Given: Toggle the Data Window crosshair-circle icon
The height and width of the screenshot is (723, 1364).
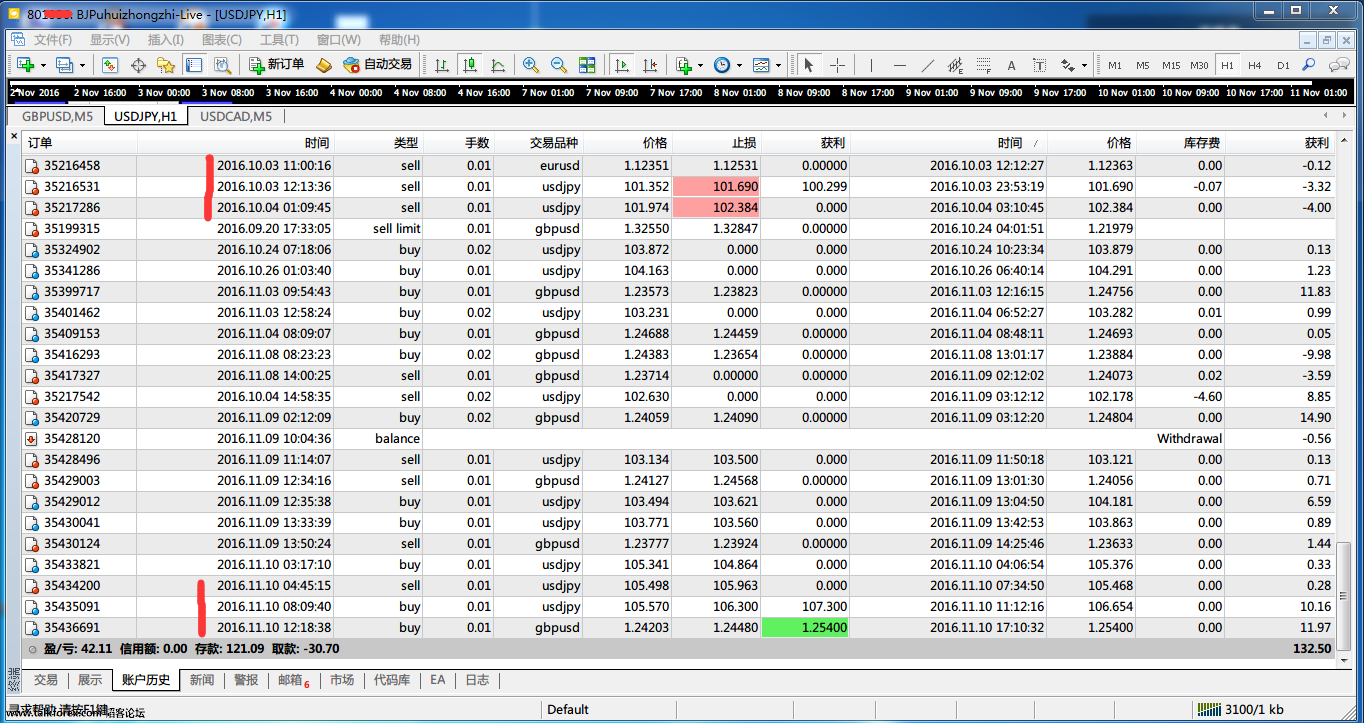Looking at the screenshot, I should click(x=138, y=65).
